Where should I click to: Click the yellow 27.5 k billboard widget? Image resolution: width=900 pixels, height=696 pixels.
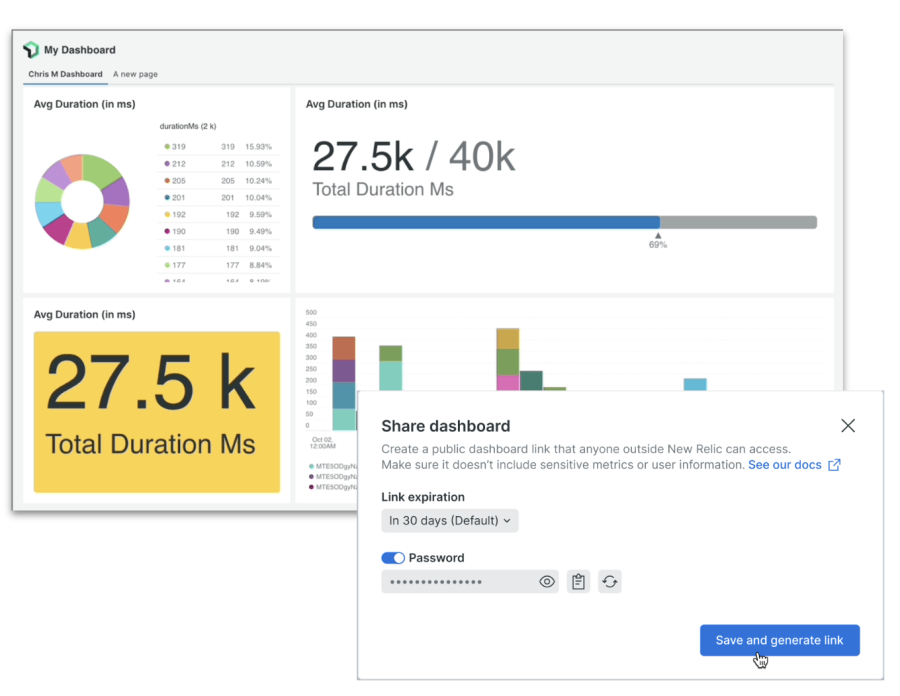(x=157, y=412)
